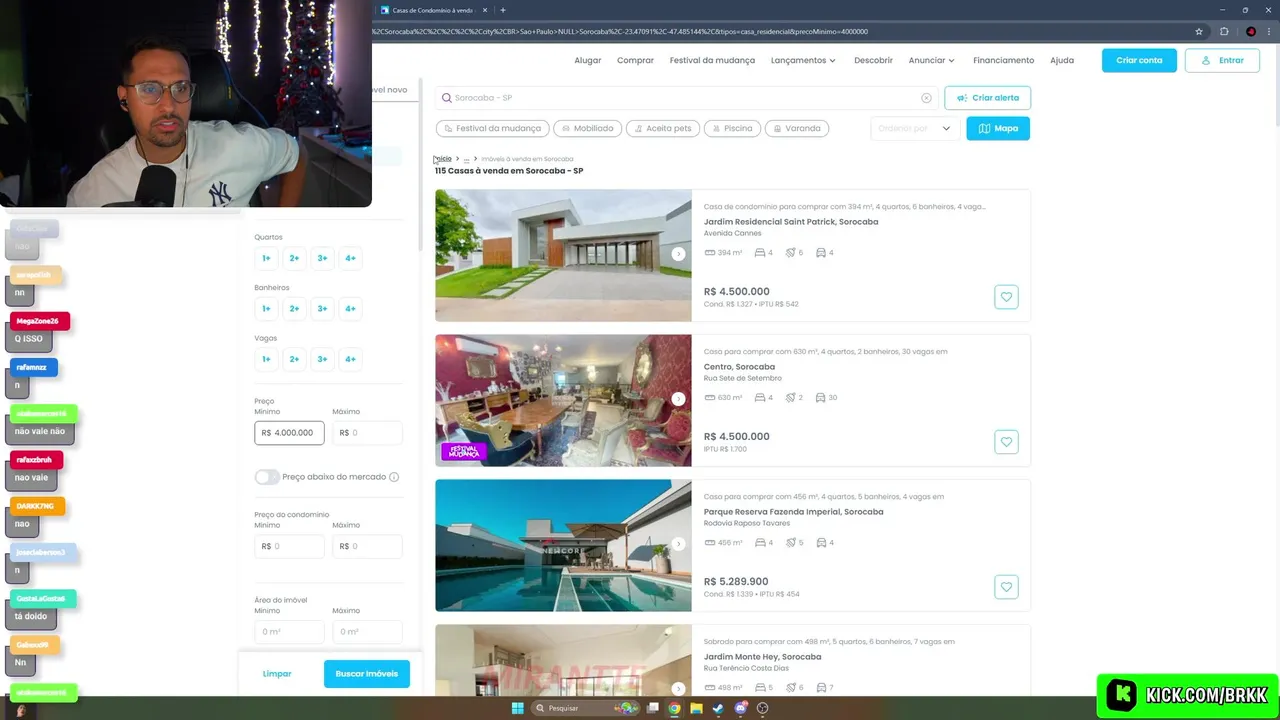Show next photo of Fazenda Imperial house

point(678,544)
